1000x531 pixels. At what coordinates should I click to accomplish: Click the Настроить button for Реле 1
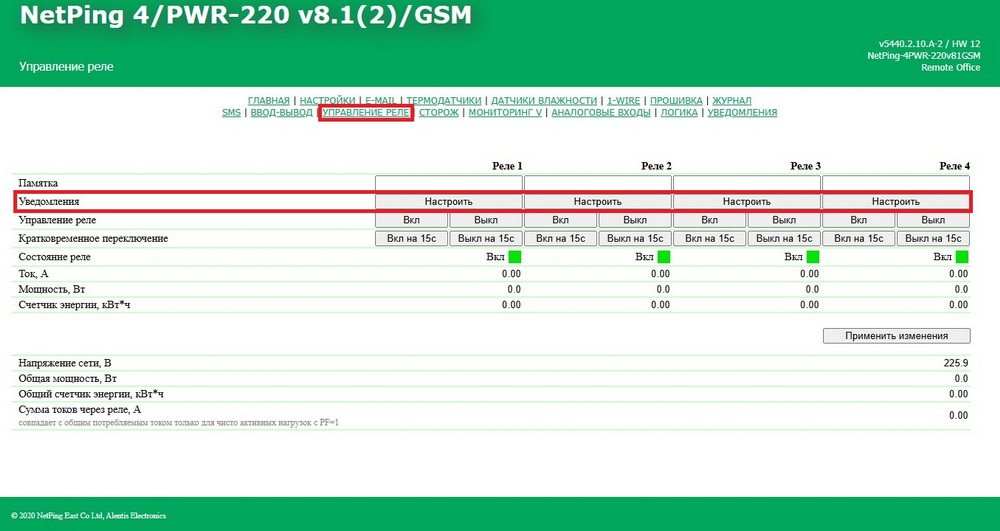pyautogui.click(x=448, y=201)
